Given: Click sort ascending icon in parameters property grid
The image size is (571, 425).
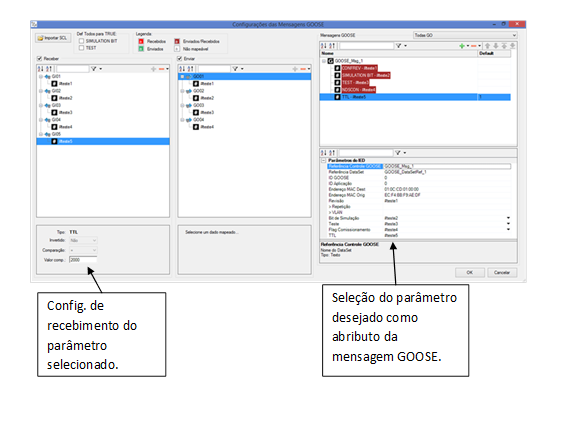Looking at the screenshot, I should pos(323,153).
